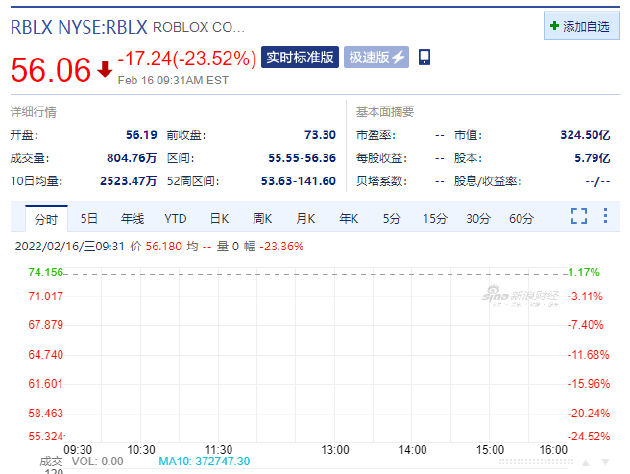Click the 幅 -23.36% change readout
The height and width of the screenshot is (474, 630).
click(x=273, y=246)
